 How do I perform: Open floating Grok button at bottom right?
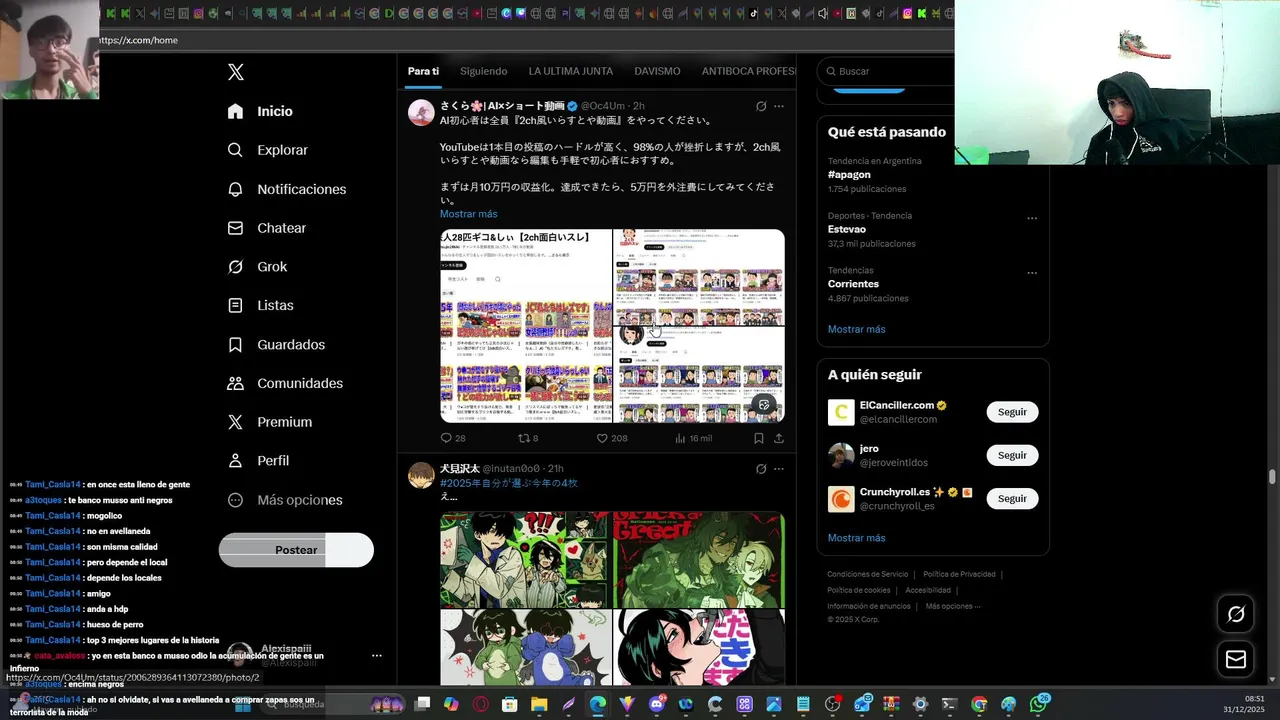pyautogui.click(x=1236, y=614)
